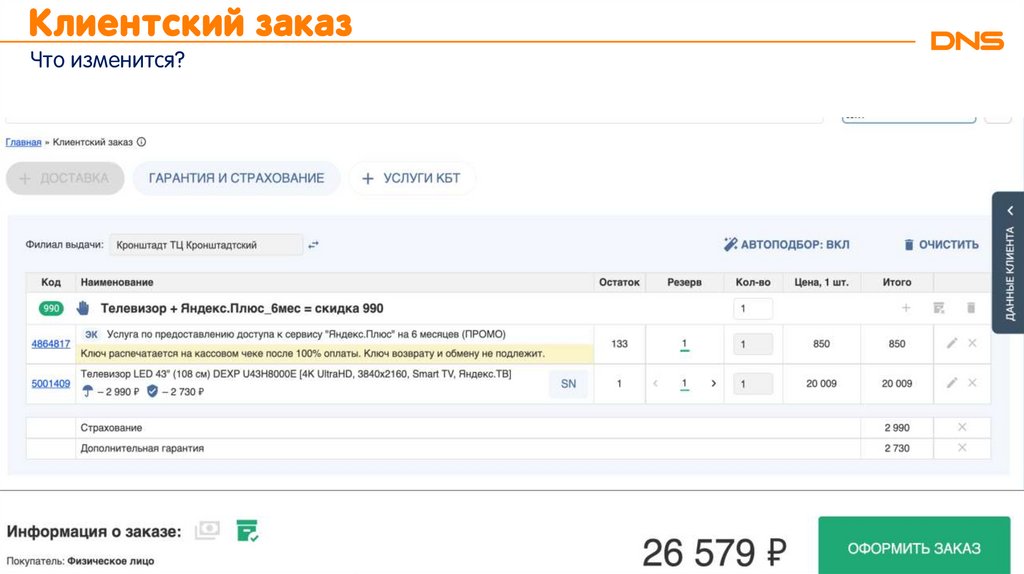Remove the Дополнительная гарантия line with its X
This screenshot has width=1024, height=574.
point(962,448)
